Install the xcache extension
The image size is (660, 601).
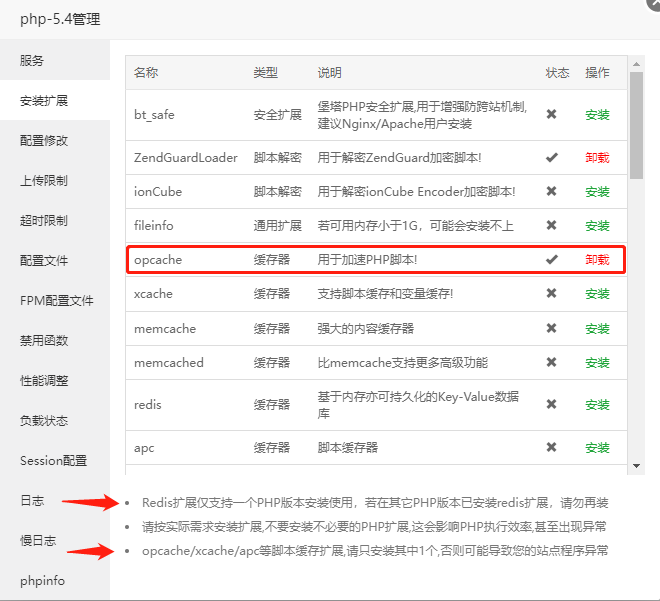597,293
